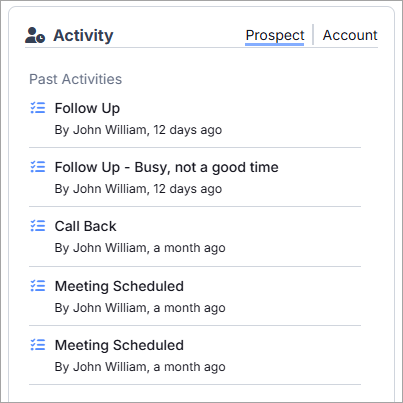Click author line under last Meeting Scheduled
Screen dimensions: 403x403
pyautogui.click(x=140, y=367)
